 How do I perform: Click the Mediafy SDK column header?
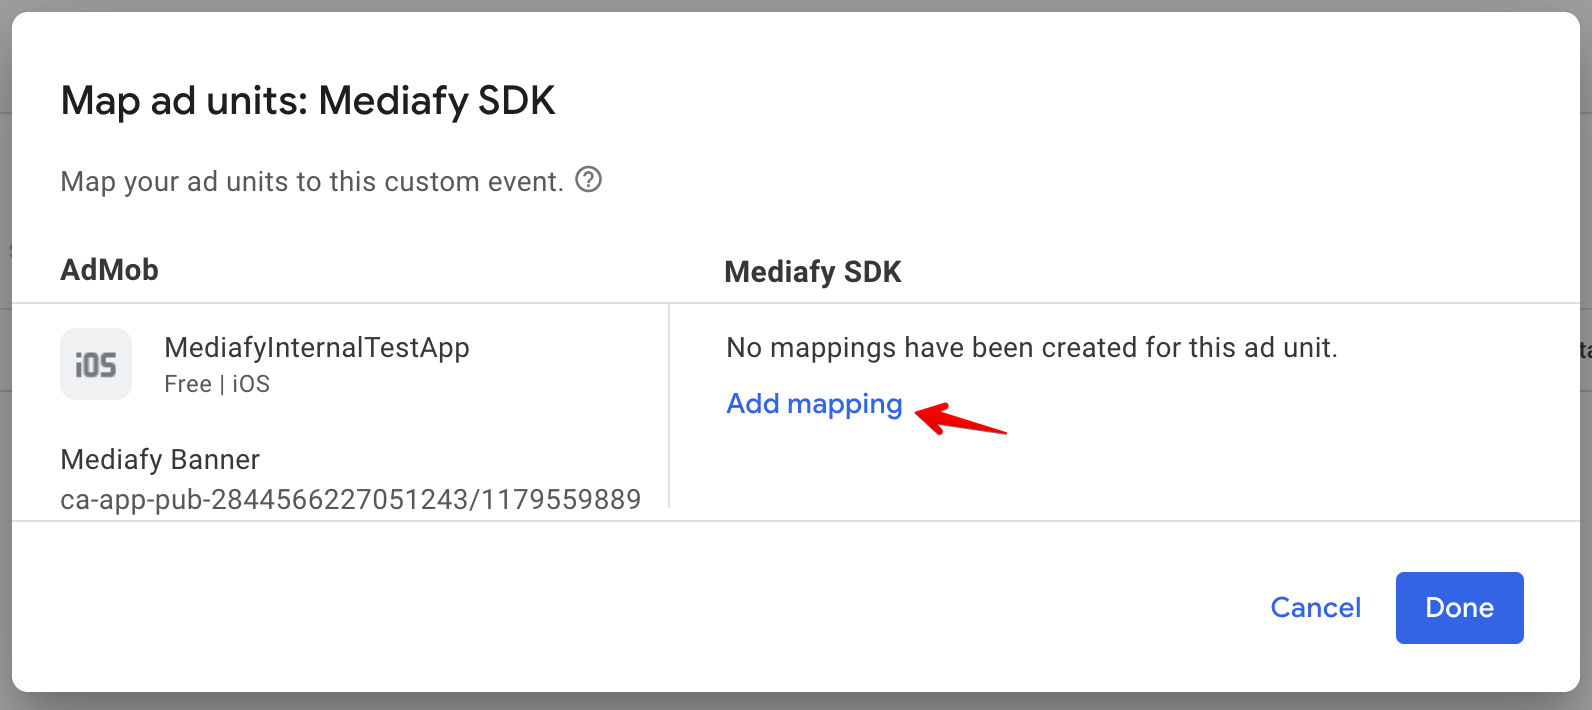[x=812, y=272]
